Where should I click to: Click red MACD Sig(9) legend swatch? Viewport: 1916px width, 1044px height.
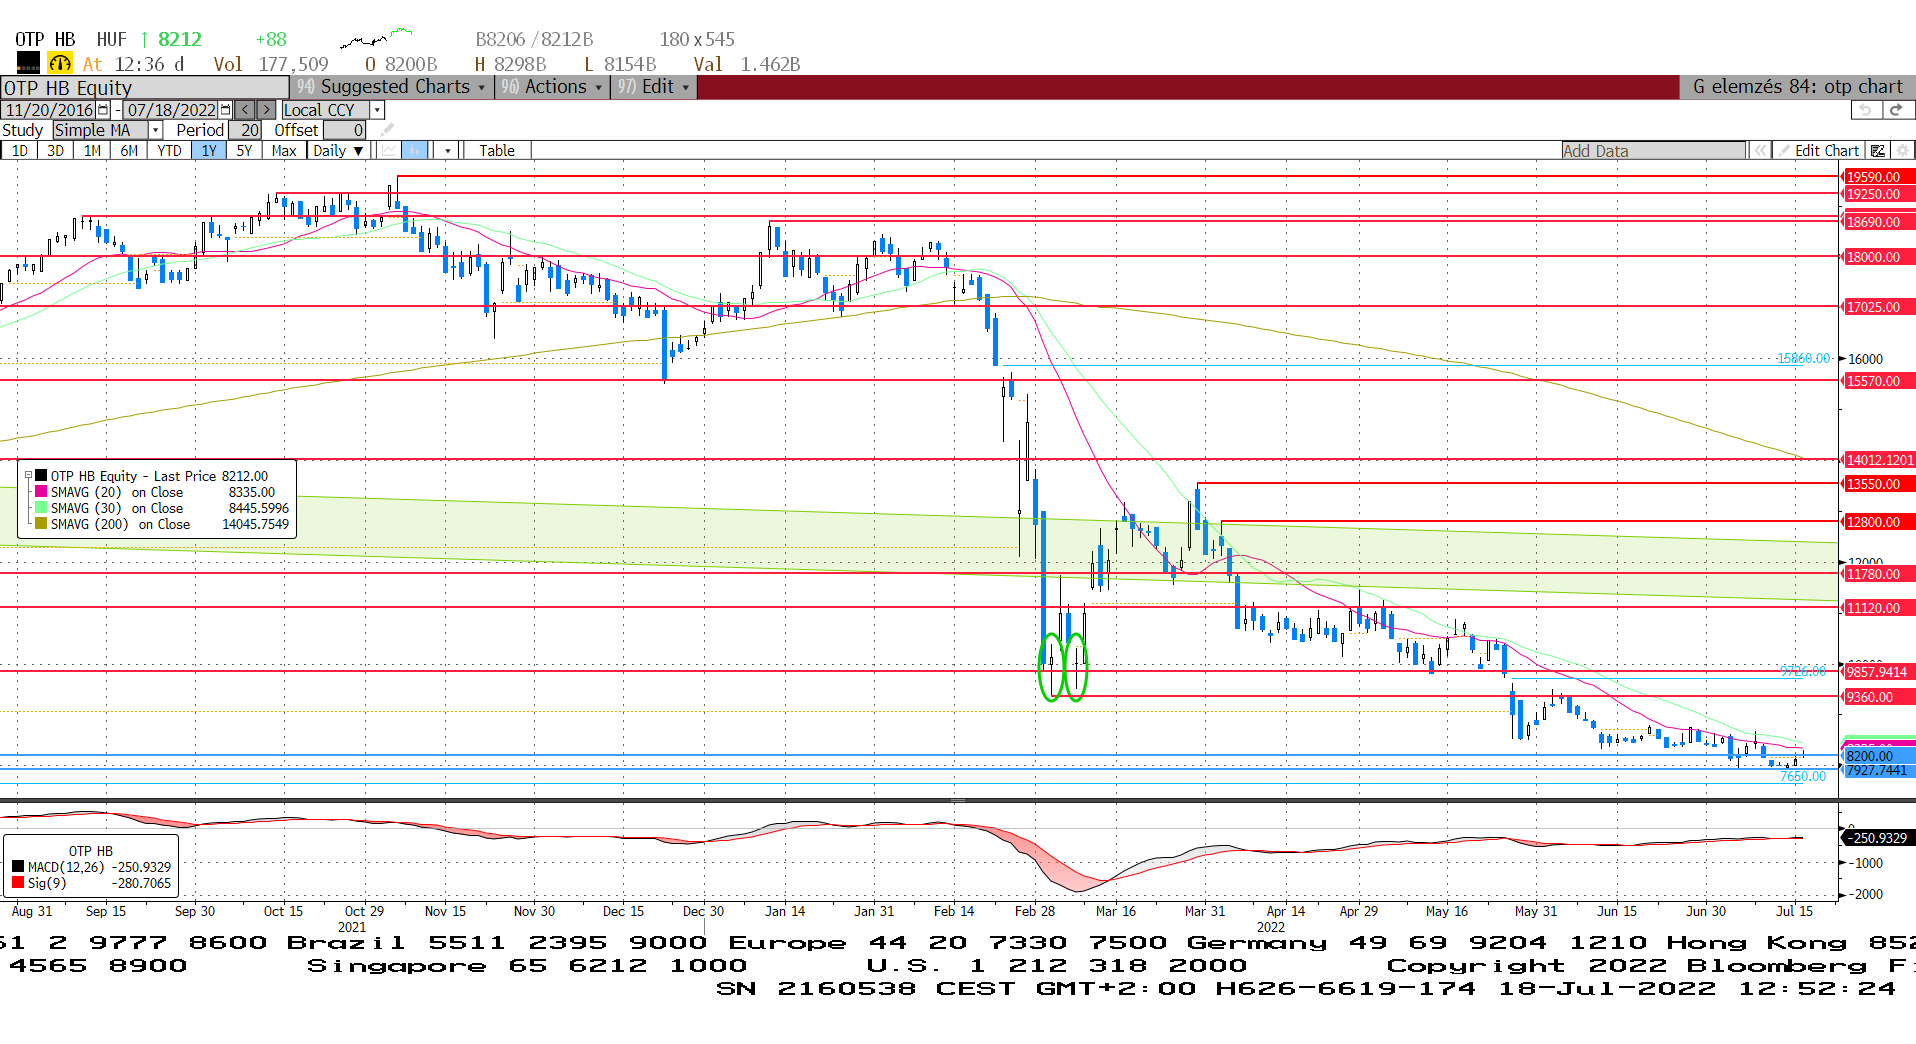pos(18,883)
